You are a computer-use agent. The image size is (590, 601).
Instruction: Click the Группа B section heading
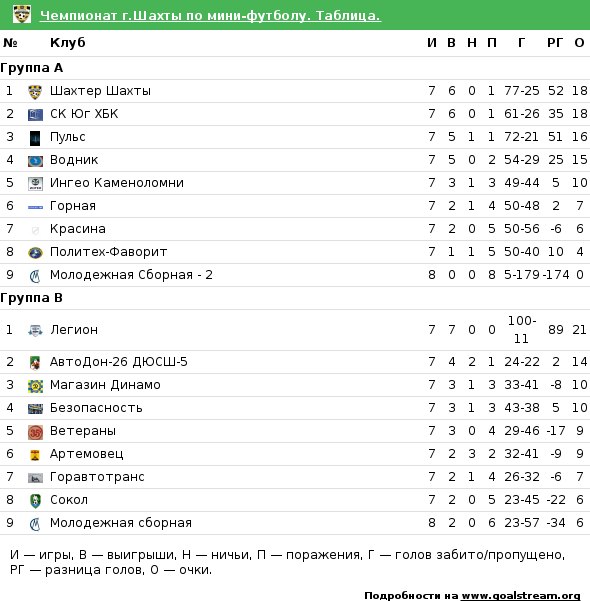[x=31, y=298]
